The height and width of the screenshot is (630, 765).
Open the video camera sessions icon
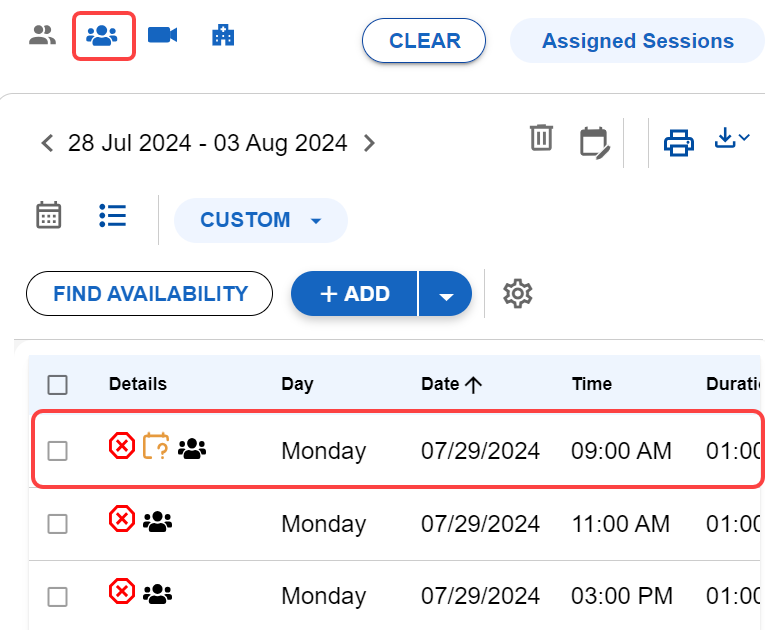tap(162, 36)
